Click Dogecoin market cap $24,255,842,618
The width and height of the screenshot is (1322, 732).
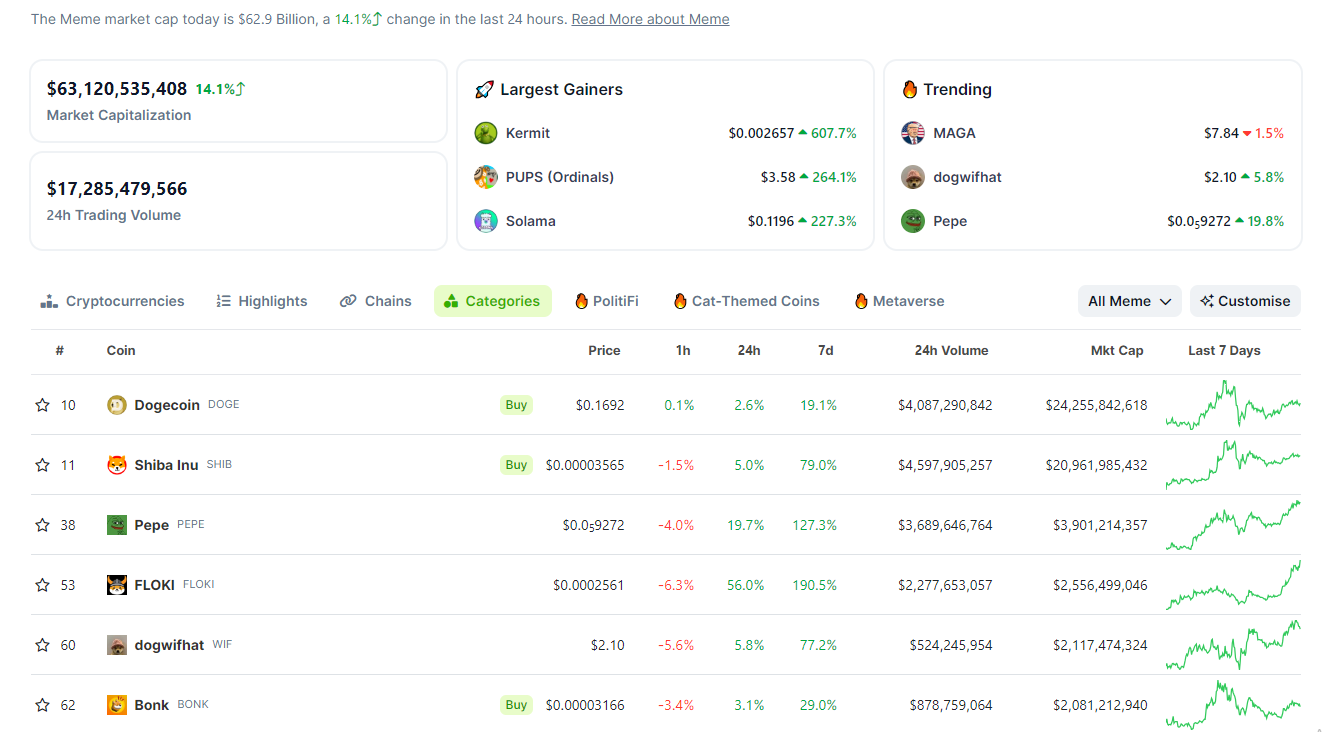coord(1096,405)
